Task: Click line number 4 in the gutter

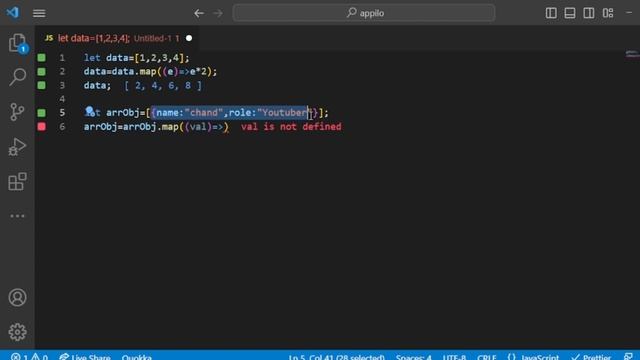Action: point(62,99)
